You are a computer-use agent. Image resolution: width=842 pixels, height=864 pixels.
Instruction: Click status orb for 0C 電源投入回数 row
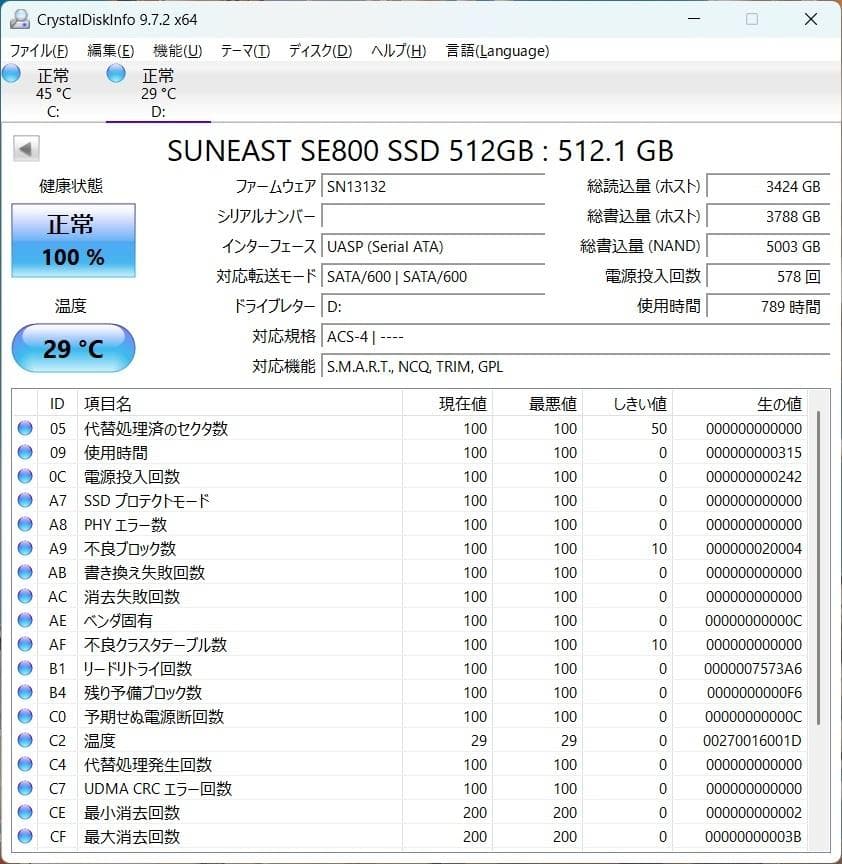(25, 476)
